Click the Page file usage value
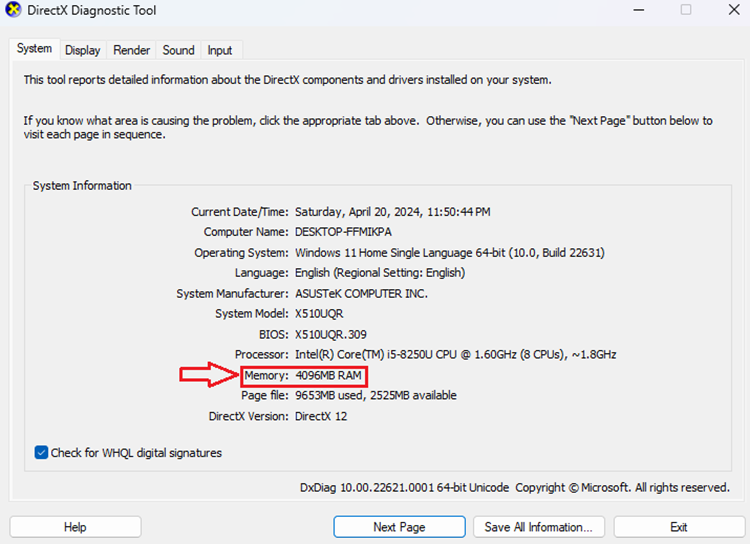The image size is (750, 544). click(375, 396)
